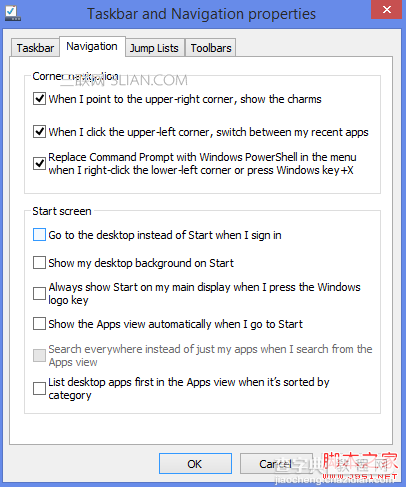Check Show the Apps view automatically
The width and height of the screenshot is (406, 487).
point(39,324)
